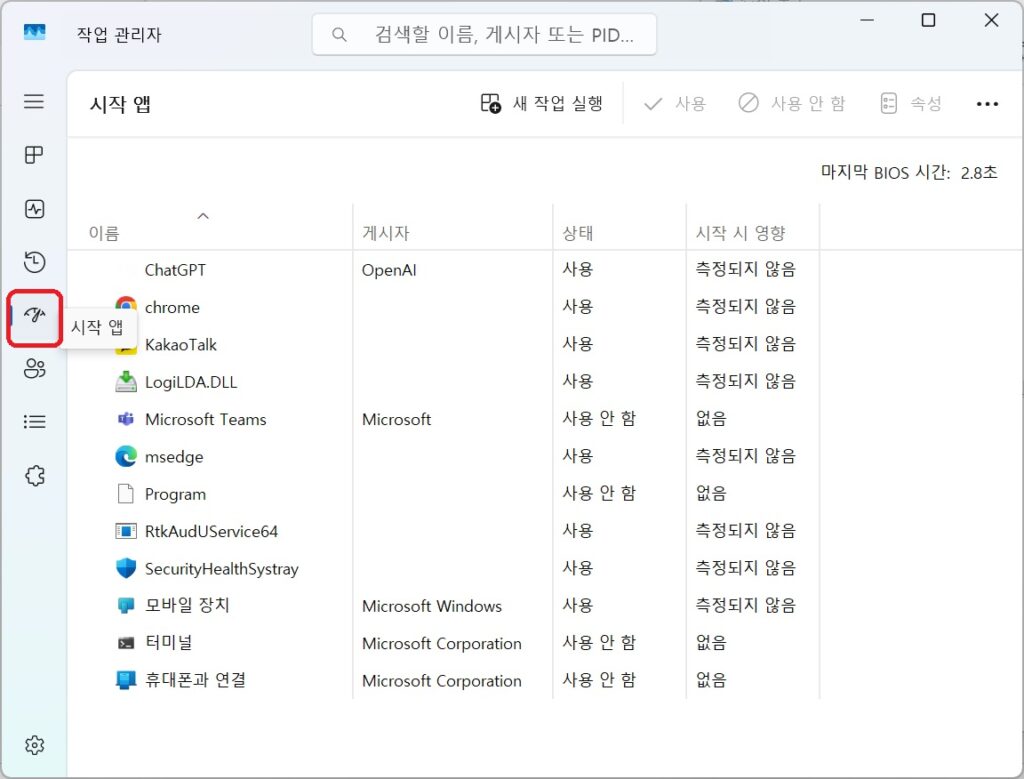
Task: Open the Details view in sidebar
Action: [x=34, y=421]
